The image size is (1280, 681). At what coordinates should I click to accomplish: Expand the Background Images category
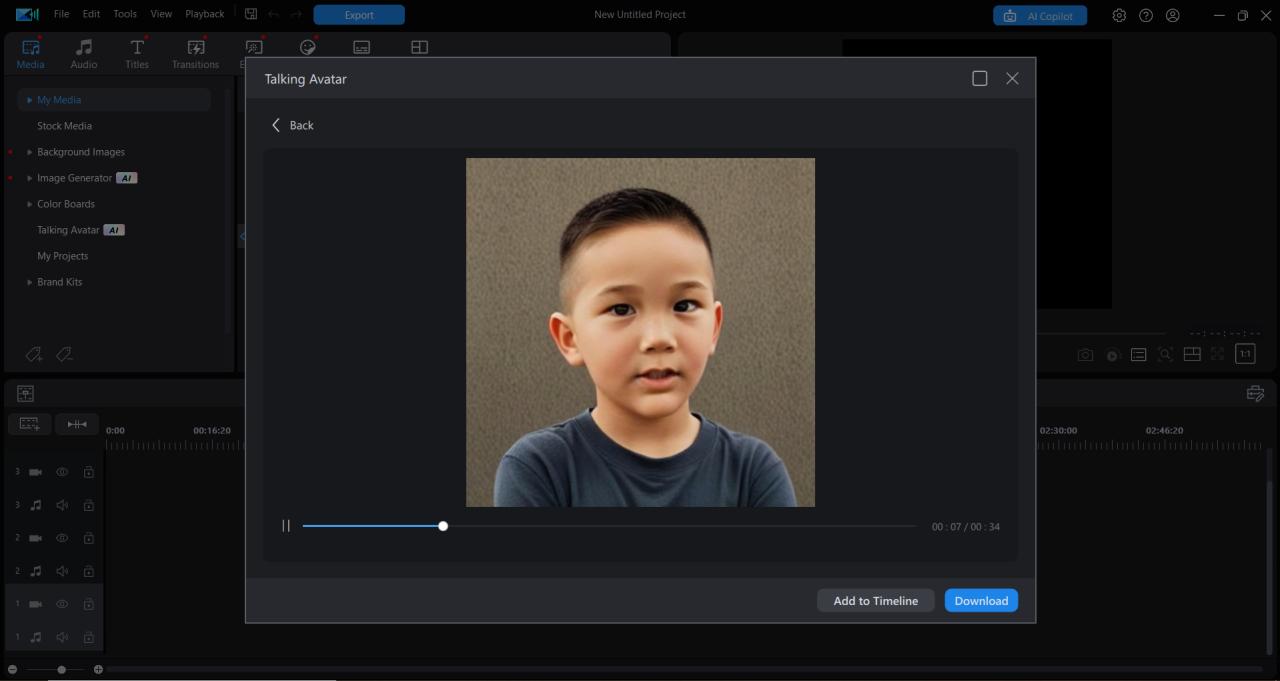coord(29,152)
